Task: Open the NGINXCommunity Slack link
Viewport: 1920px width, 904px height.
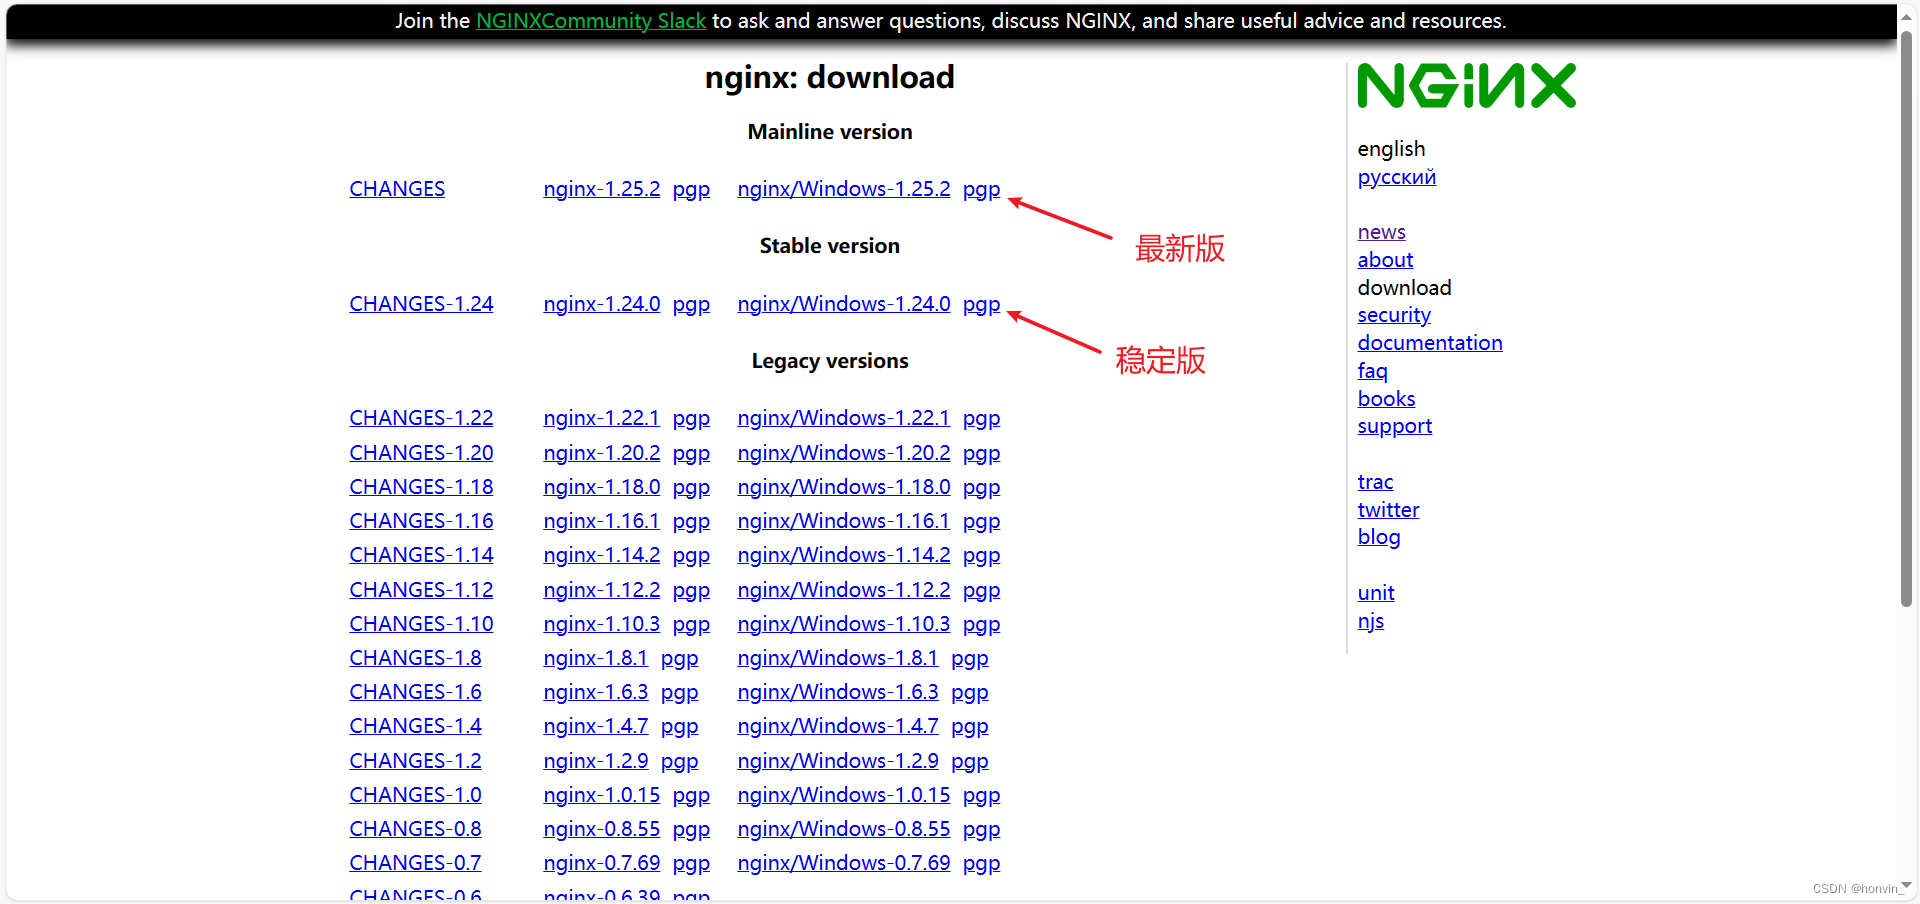Action: tap(591, 21)
